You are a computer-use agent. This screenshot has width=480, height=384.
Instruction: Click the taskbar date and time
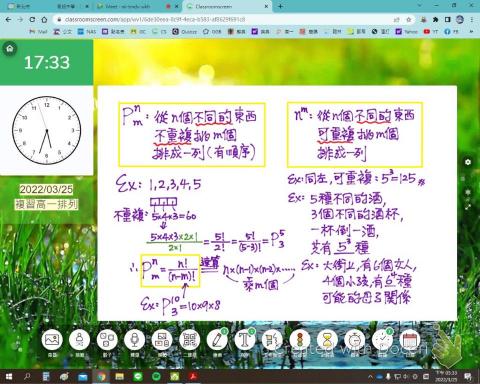click(446, 377)
